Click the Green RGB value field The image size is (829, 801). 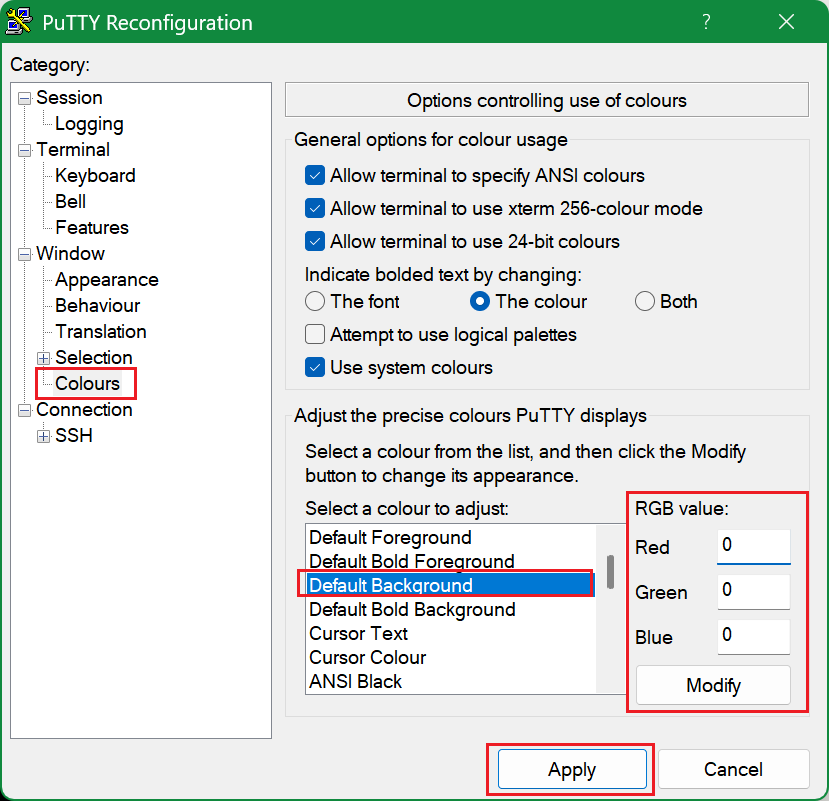[x=753, y=591]
